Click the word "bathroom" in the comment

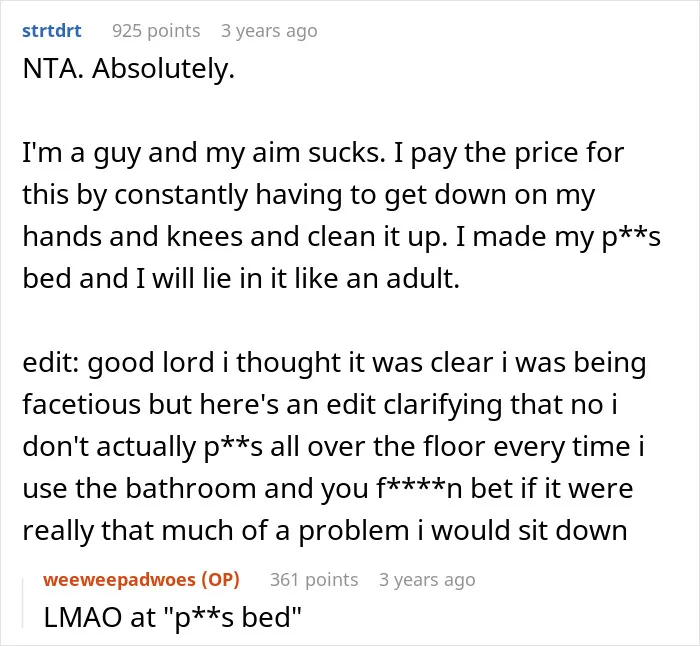click(191, 488)
